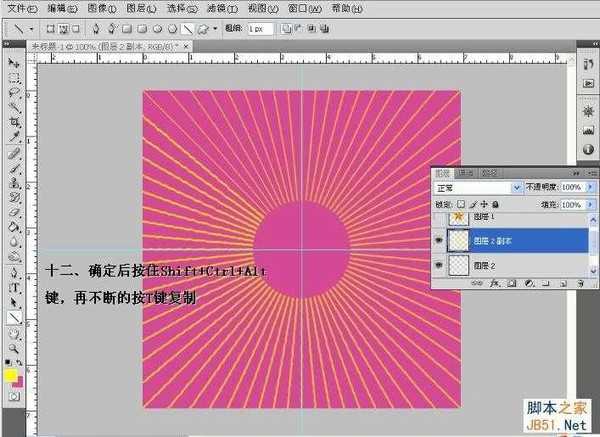Select the Clone Stamp tool
The width and height of the screenshot is (600, 437).
pos(14,183)
